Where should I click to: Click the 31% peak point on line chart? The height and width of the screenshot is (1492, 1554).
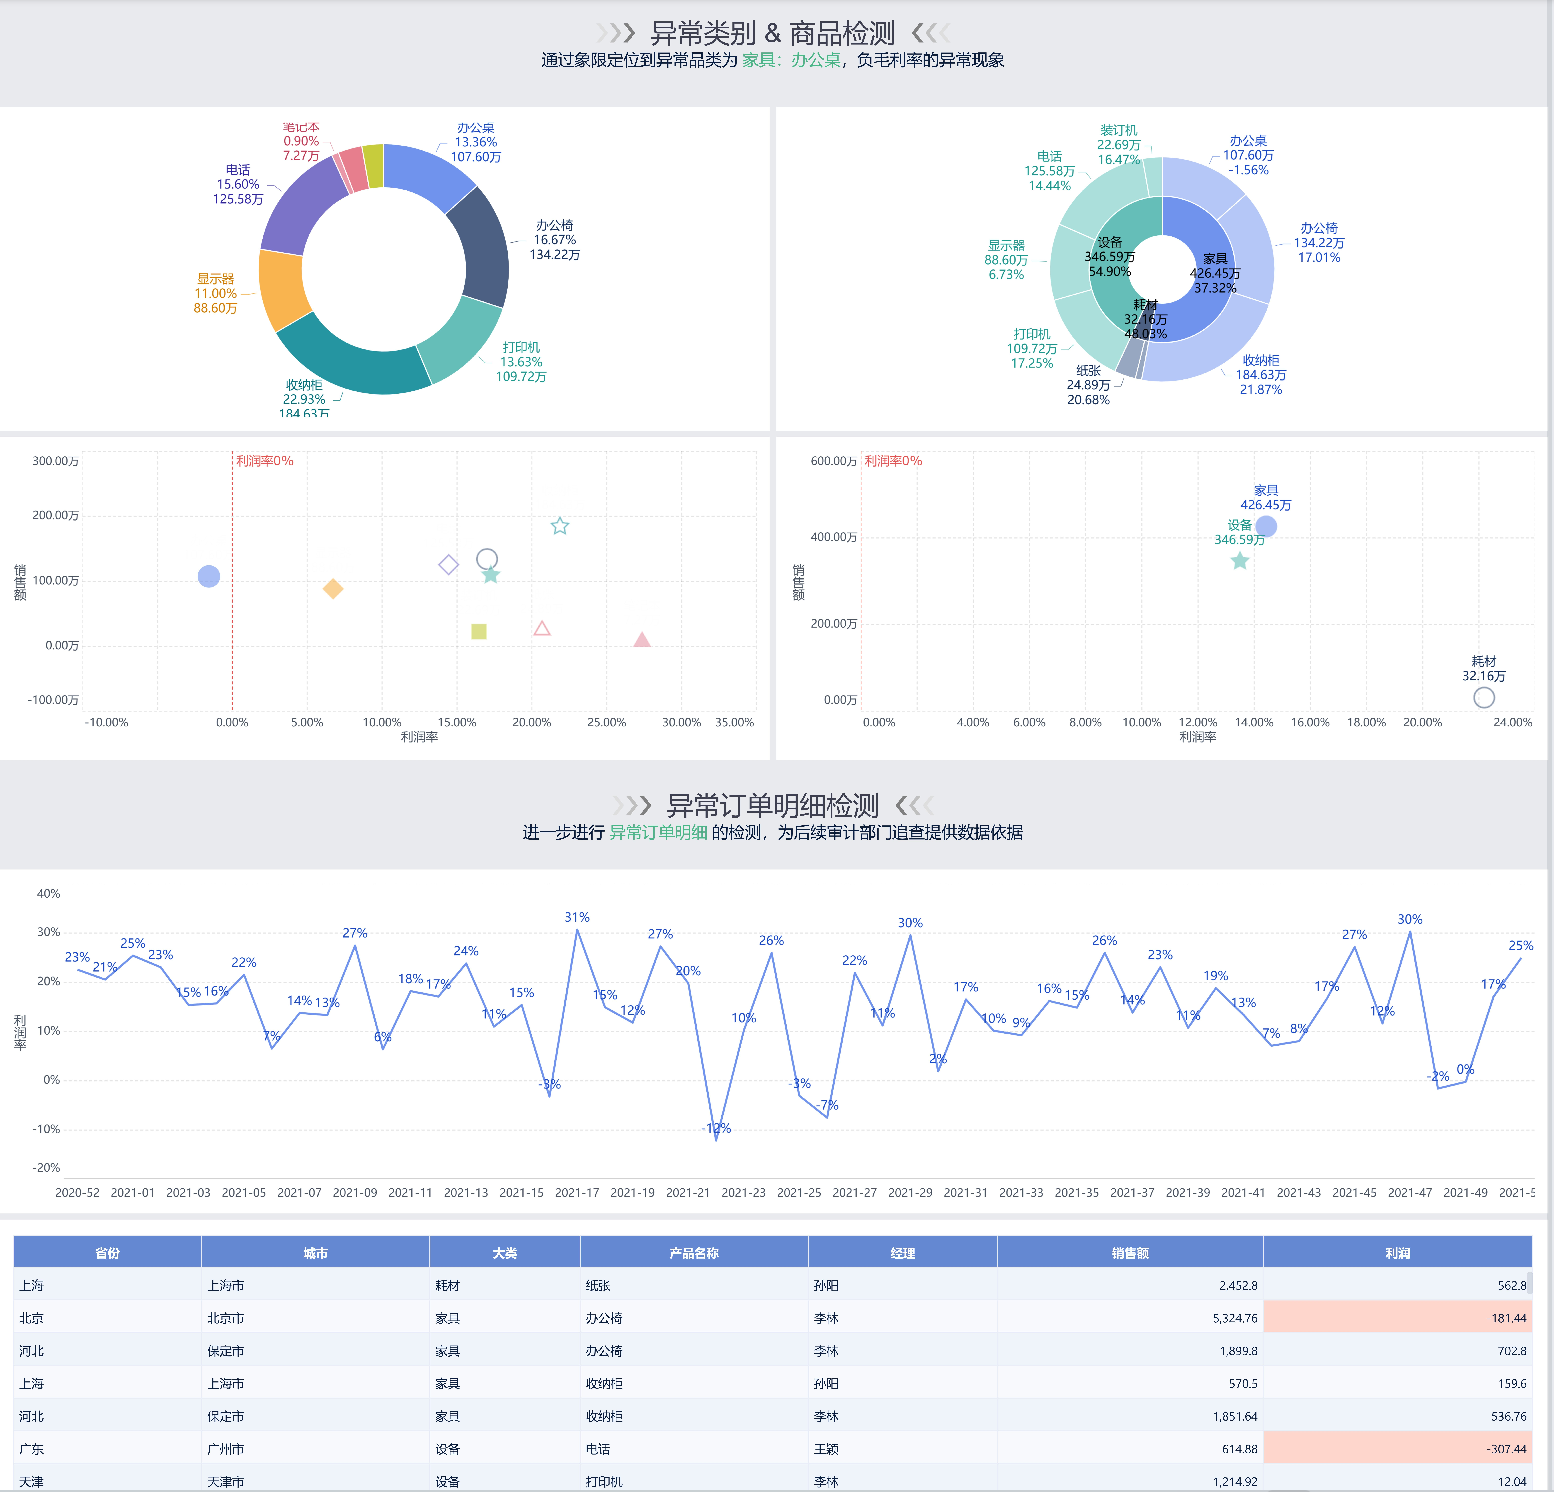pos(577,930)
